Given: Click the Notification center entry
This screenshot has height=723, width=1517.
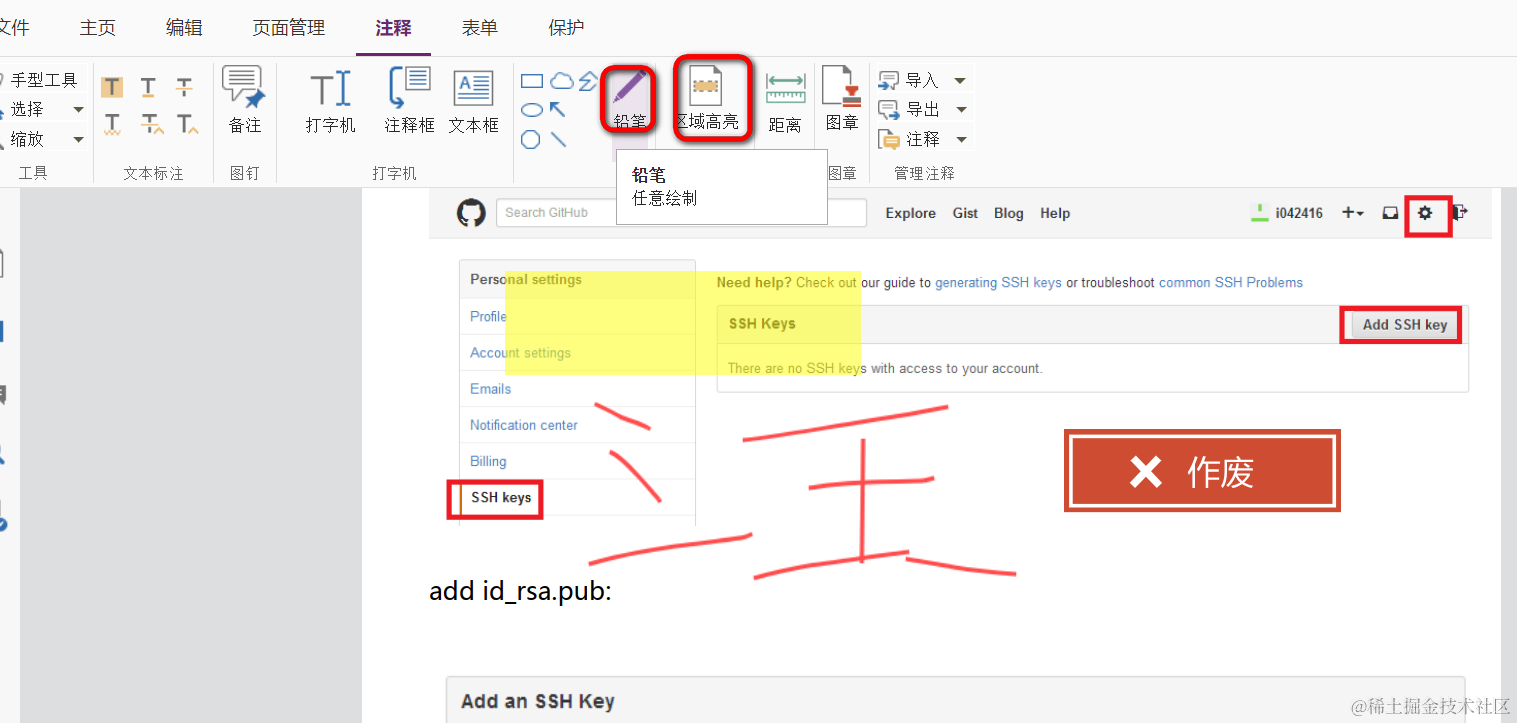Looking at the screenshot, I should tap(524, 425).
